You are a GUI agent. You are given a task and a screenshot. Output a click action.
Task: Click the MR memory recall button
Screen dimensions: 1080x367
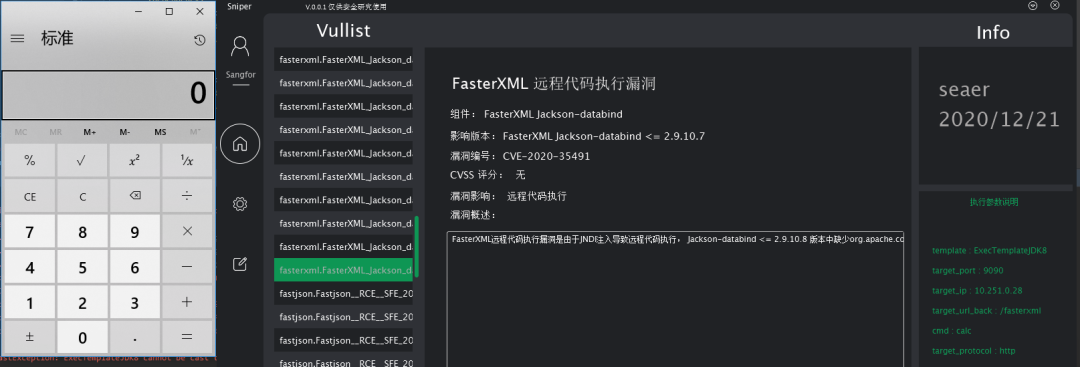click(x=56, y=132)
